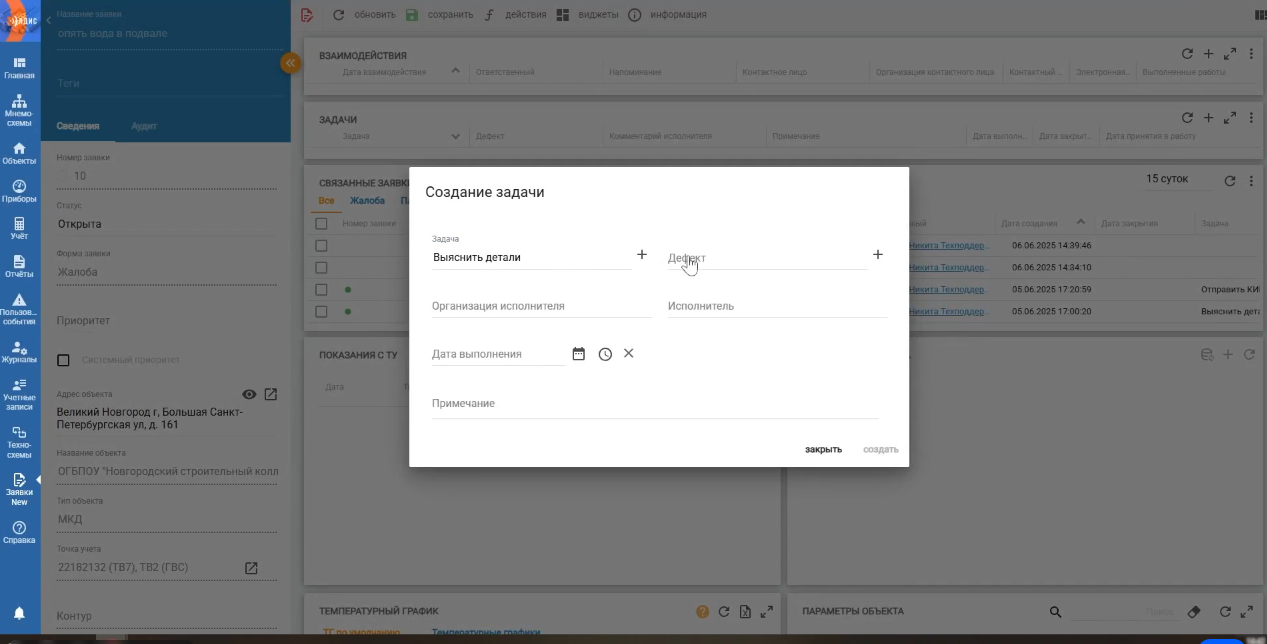Collapse the left panel with orange arrow button

(290, 63)
